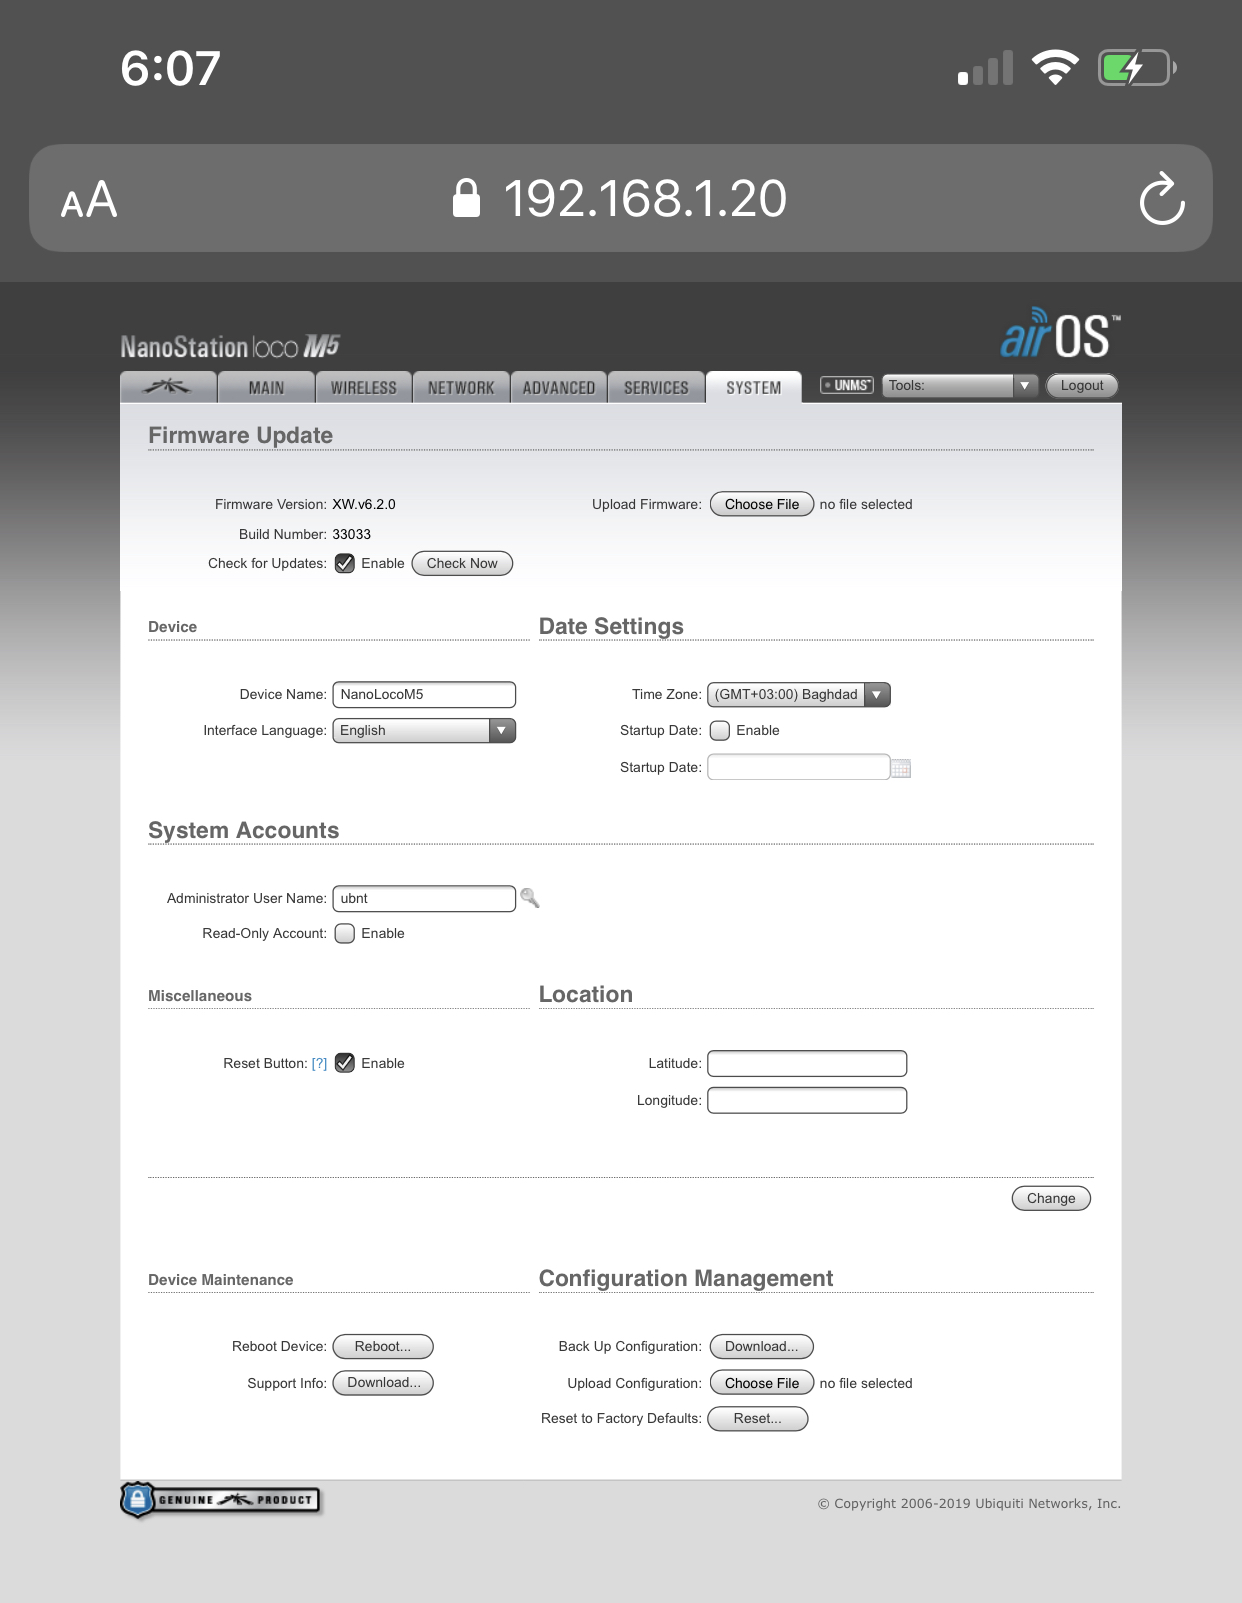Click the Latitude input field
This screenshot has width=1242, height=1603.
(807, 1063)
